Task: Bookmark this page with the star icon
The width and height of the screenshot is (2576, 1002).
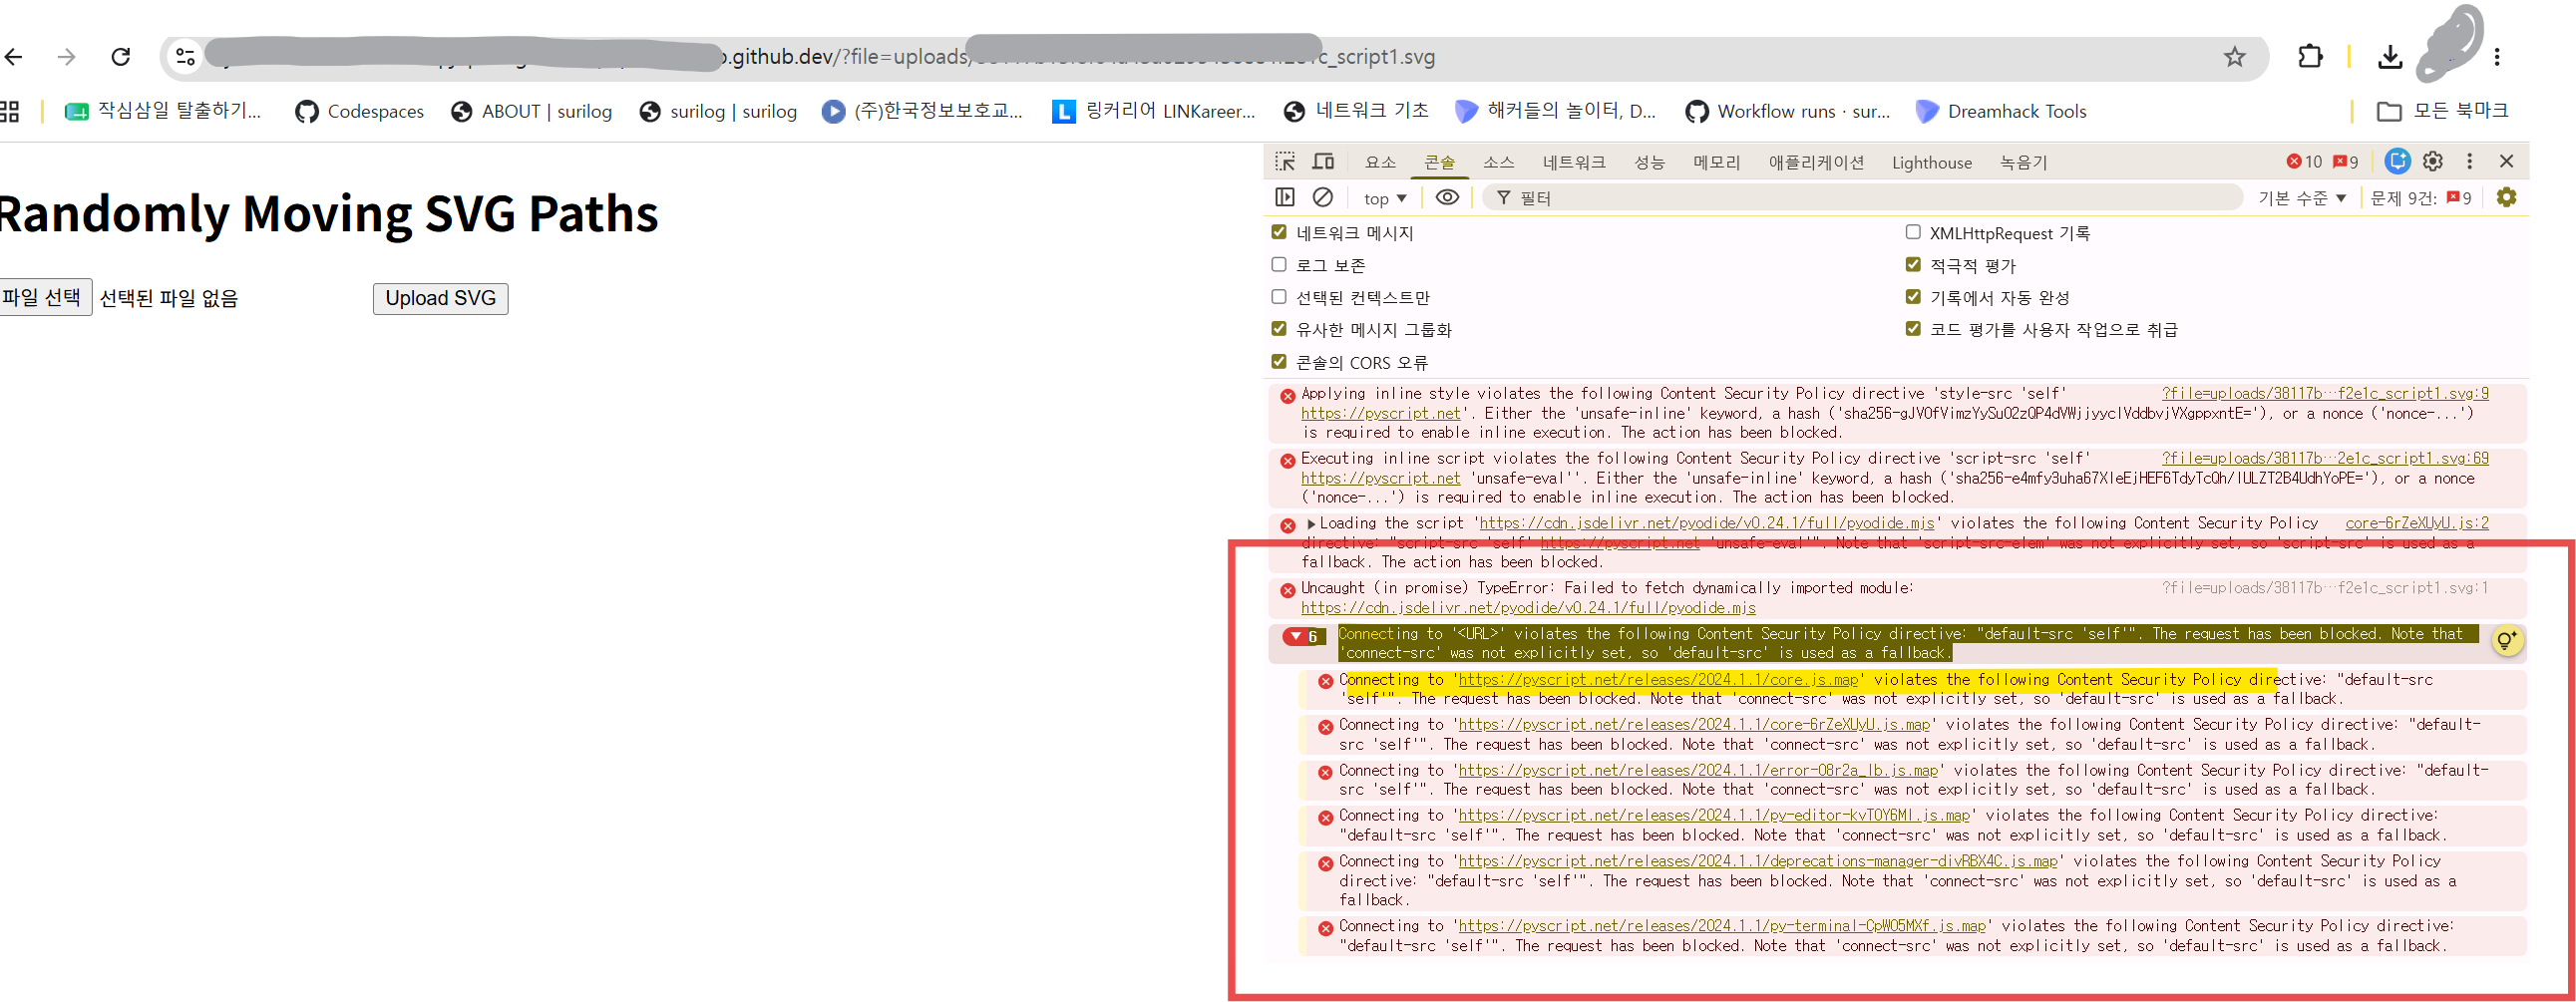Action: [2235, 57]
